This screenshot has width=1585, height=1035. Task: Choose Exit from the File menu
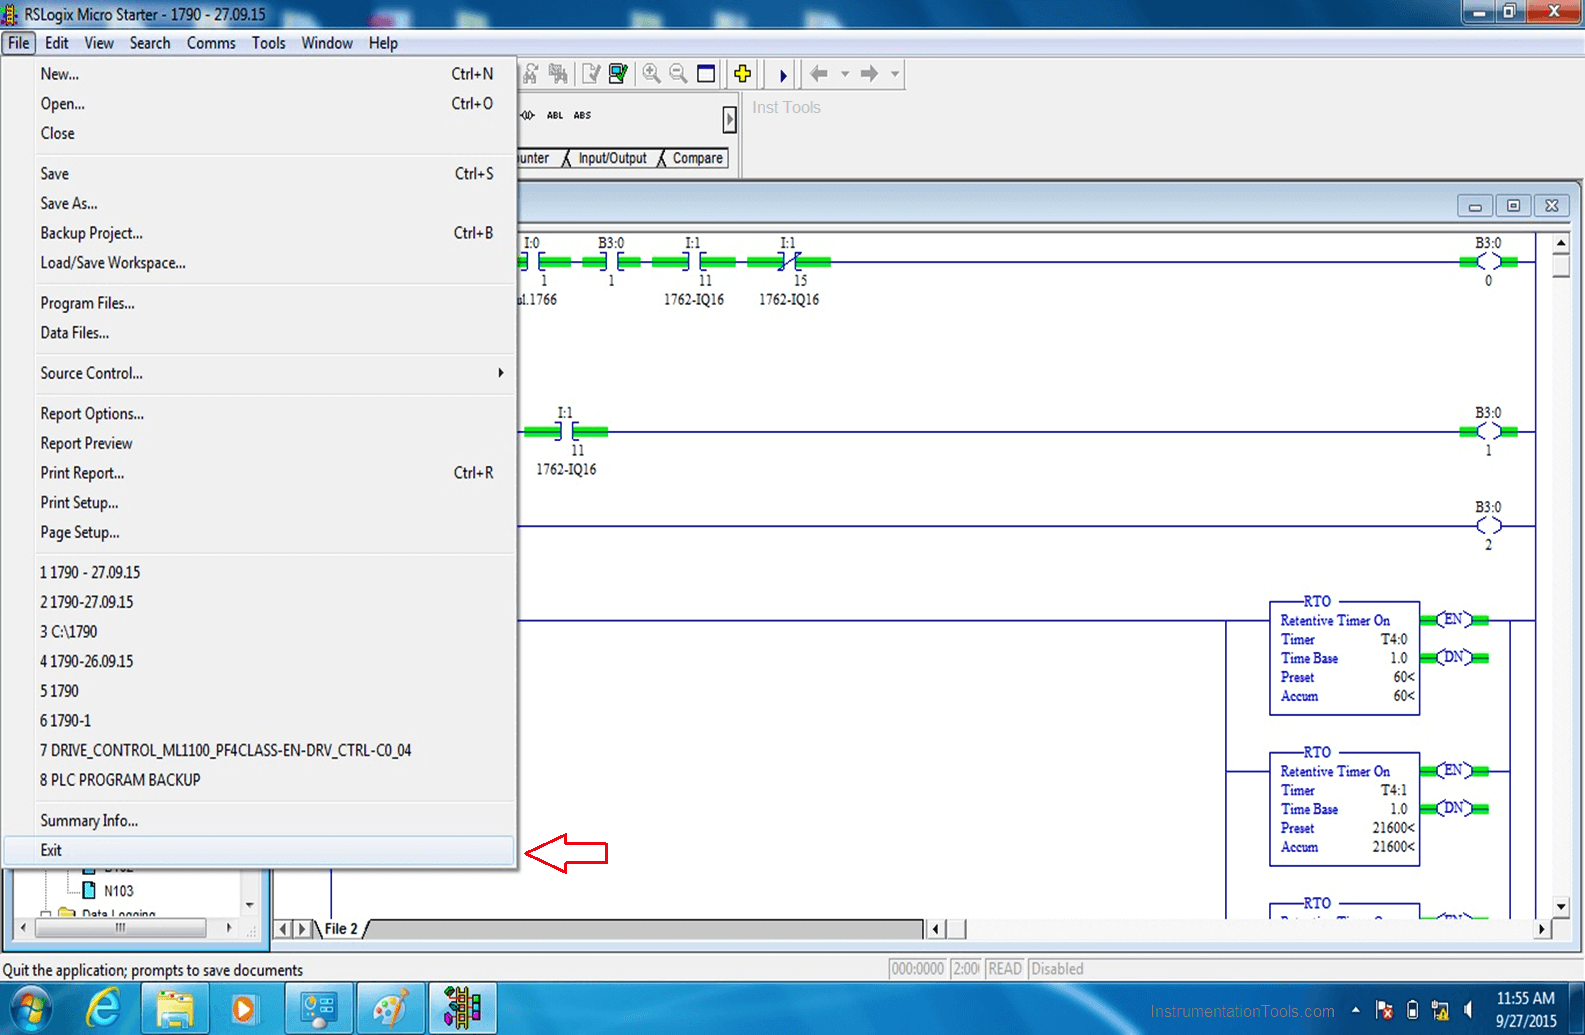pyautogui.click(x=260, y=850)
